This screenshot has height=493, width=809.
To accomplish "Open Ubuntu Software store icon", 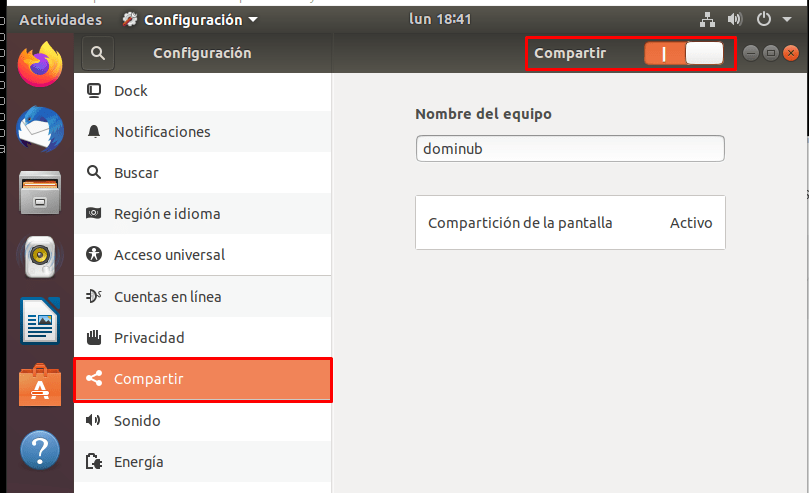I will click(40, 385).
